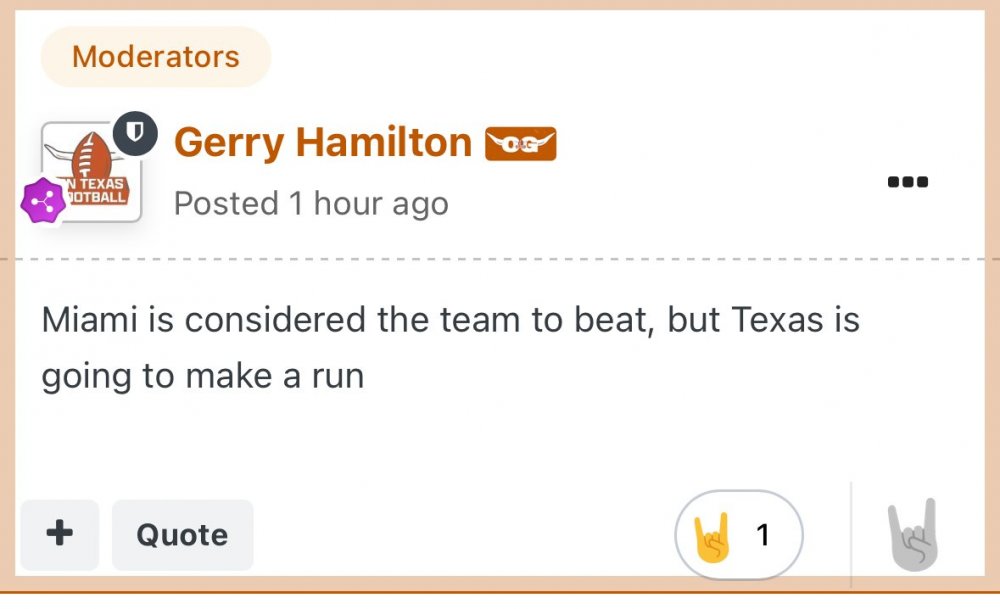Screen dimensions: 1000x609
Task: React with the gray Hook 'em hand
Action: (912, 534)
